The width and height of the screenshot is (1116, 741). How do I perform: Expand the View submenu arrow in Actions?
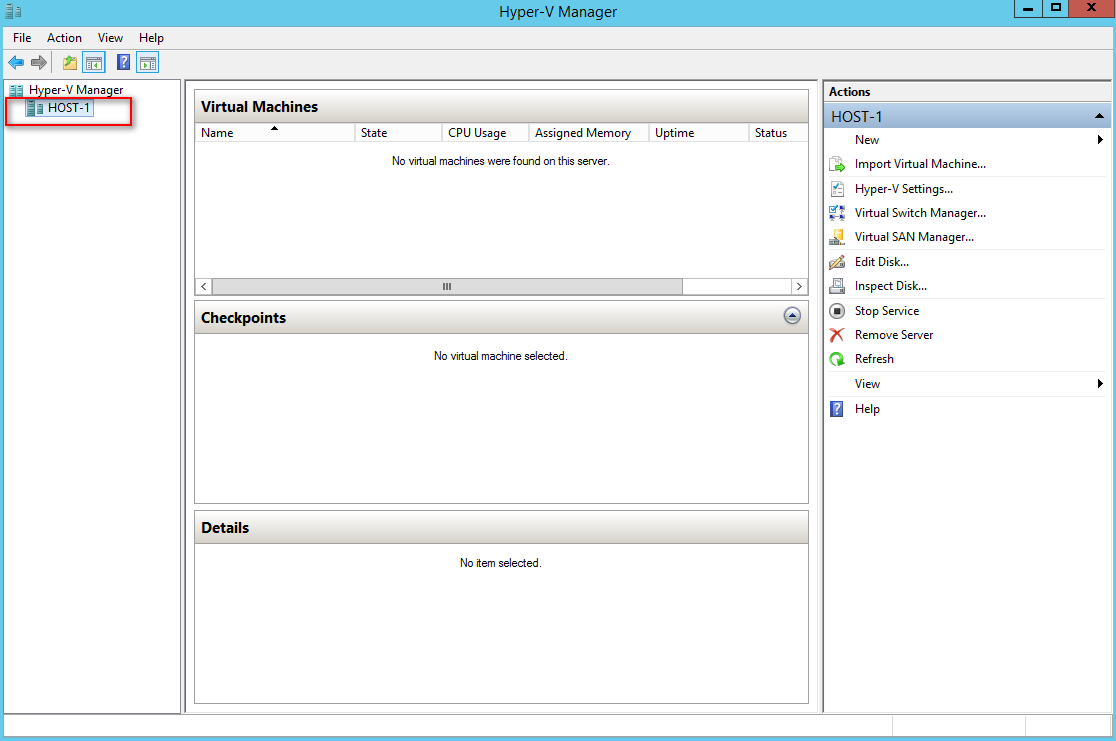coord(1100,384)
